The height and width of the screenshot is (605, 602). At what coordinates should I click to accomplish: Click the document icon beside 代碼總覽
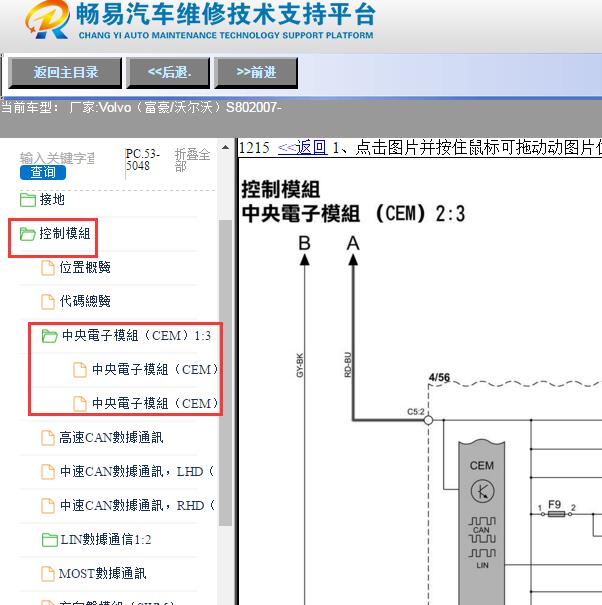pyautogui.click(x=48, y=302)
